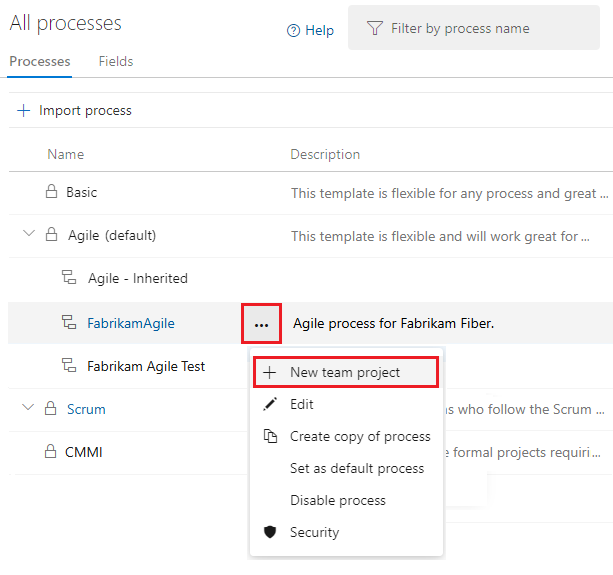Viewport: 613px width, 575px height.
Task: Click the Help question mark icon
Action: click(293, 31)
